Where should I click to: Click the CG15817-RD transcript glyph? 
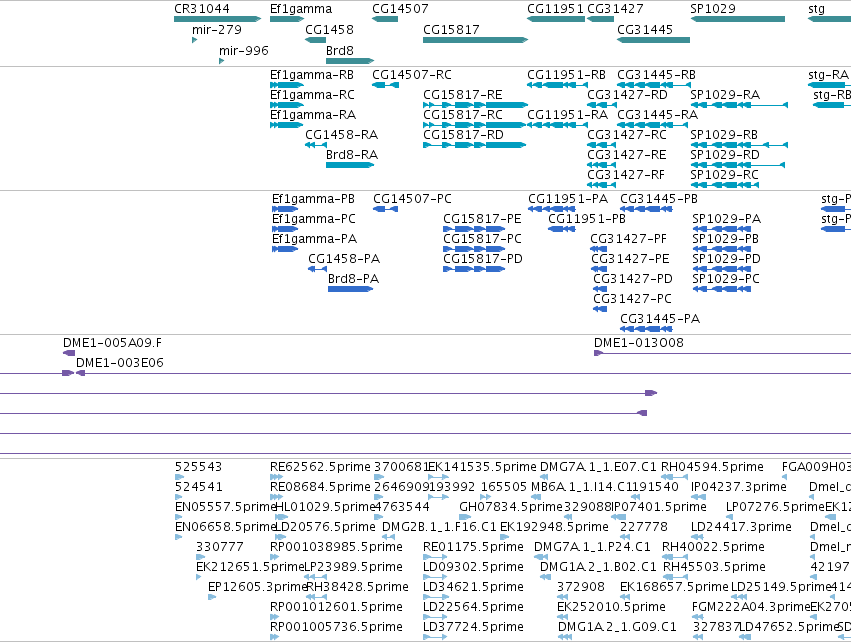tap(475, 145)
